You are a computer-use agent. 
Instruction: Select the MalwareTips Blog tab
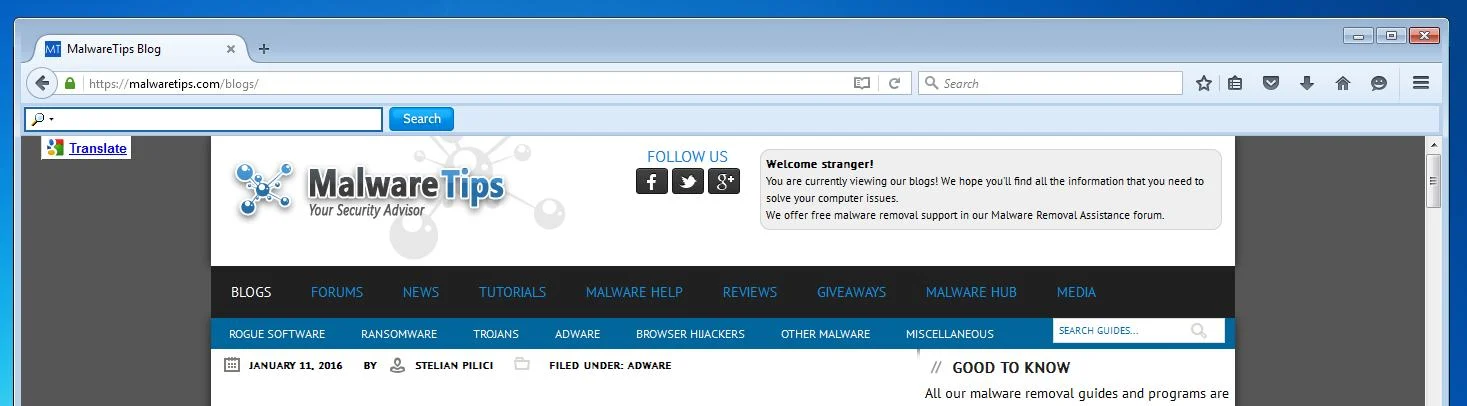pos(141,48)
